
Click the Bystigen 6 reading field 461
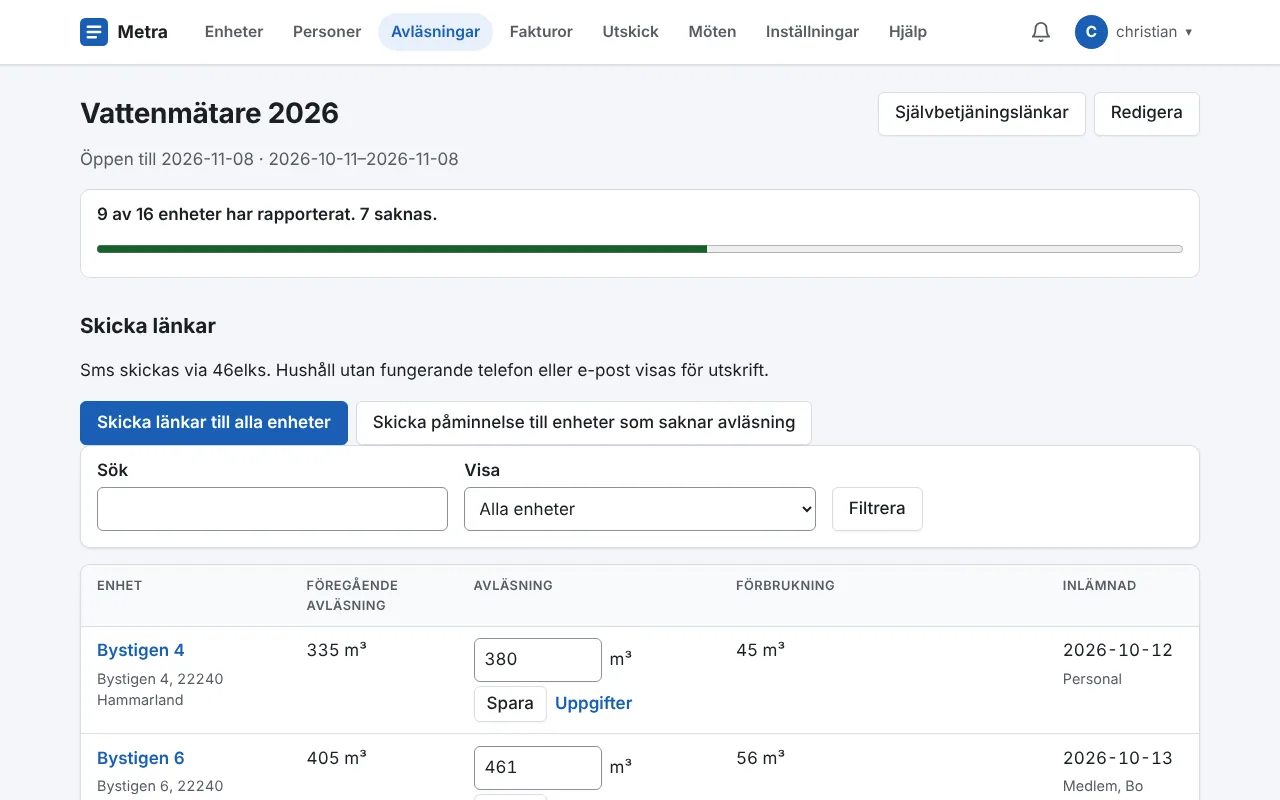[538, 768]
